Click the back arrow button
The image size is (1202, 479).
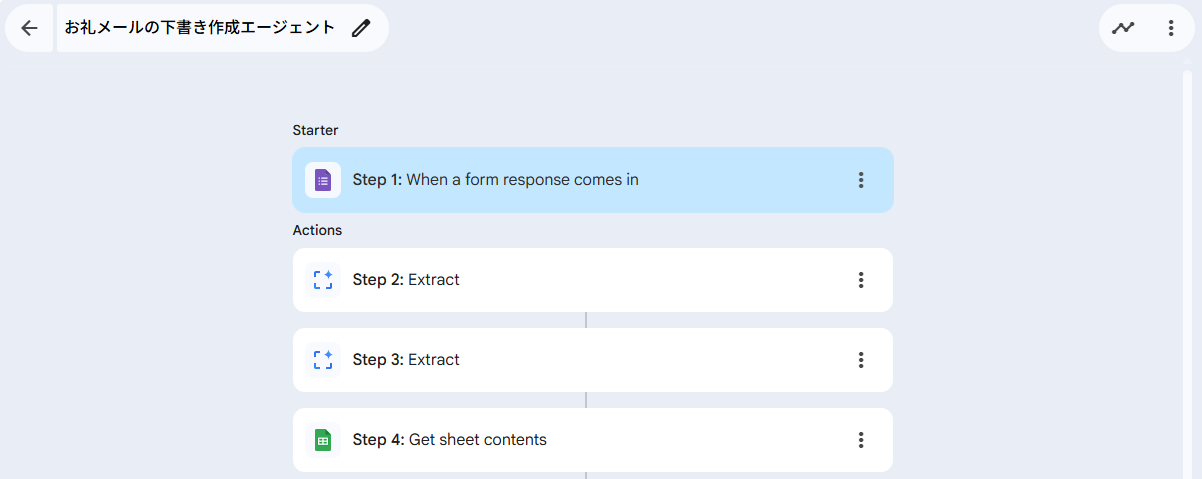[29, 28]
